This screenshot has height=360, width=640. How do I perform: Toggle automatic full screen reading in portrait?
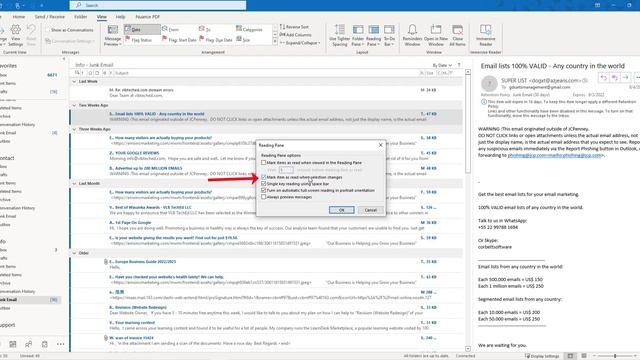pyautogui.click(x=264, y=190)
